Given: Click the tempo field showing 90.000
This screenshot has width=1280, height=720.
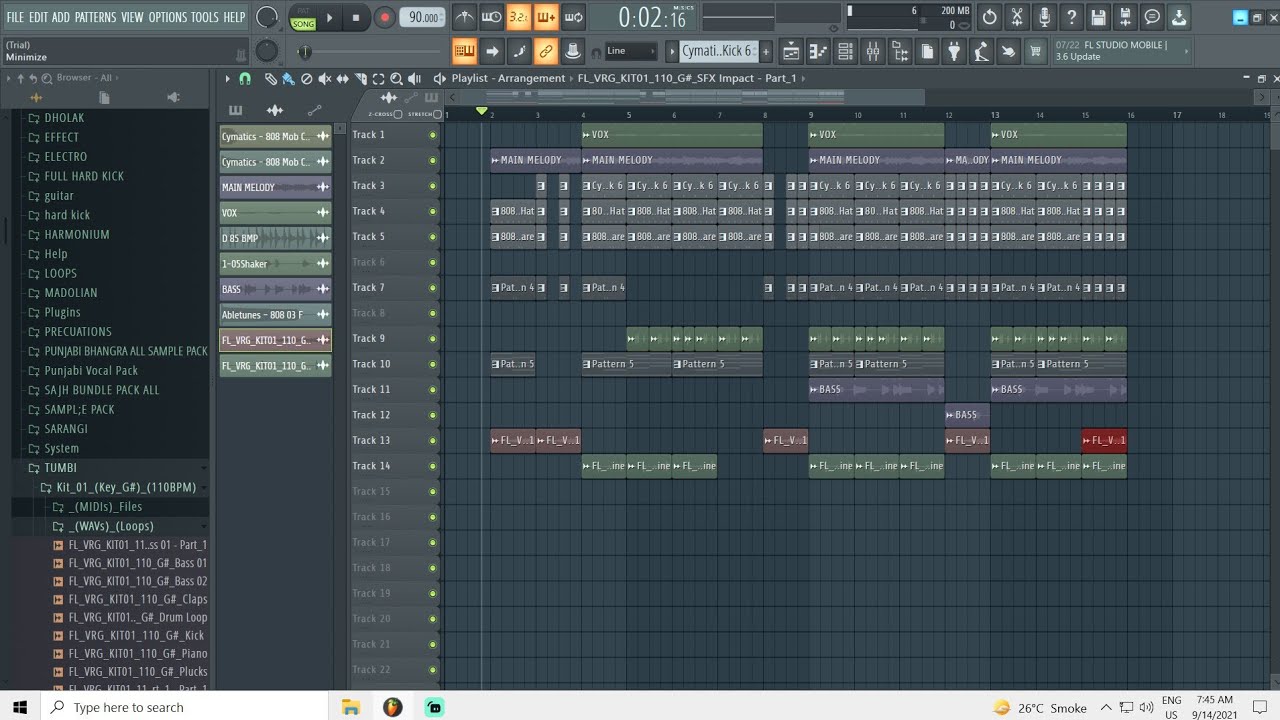Looking at the screenshot, I should (422, 17).
